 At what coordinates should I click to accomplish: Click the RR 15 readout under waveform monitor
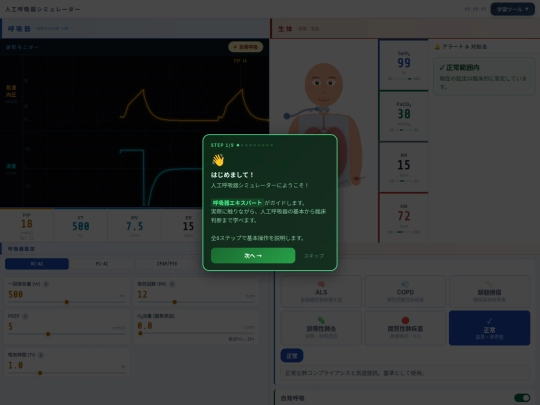[188, 225]
